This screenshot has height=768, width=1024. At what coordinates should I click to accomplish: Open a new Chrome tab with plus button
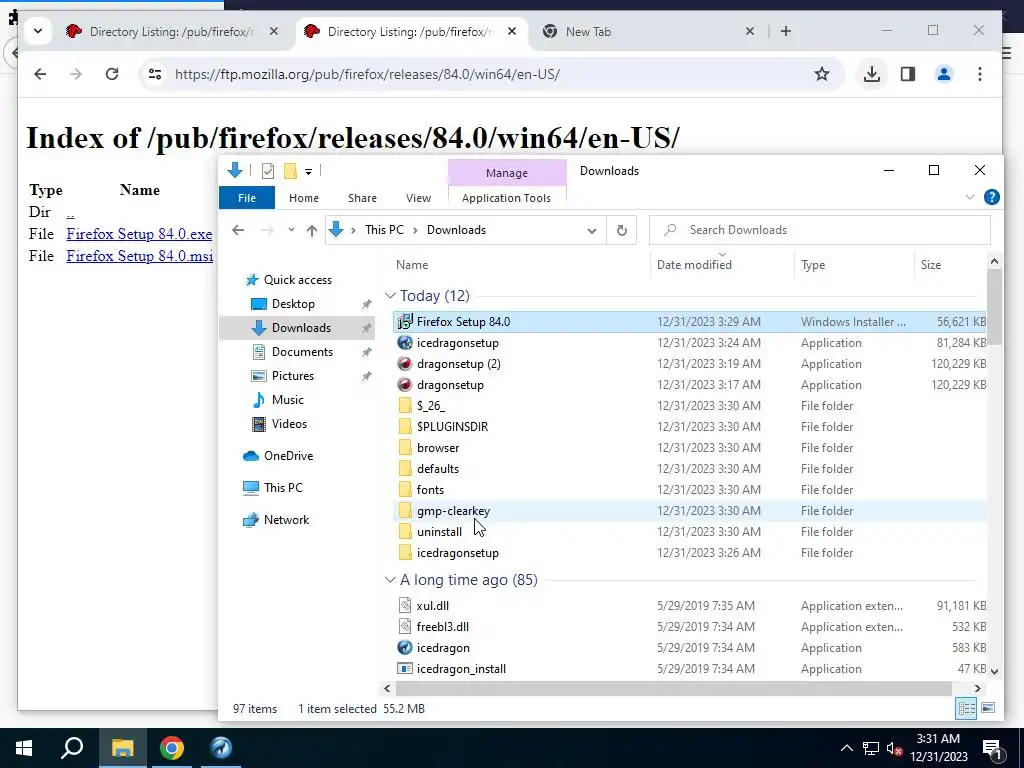tap(786, 31)
